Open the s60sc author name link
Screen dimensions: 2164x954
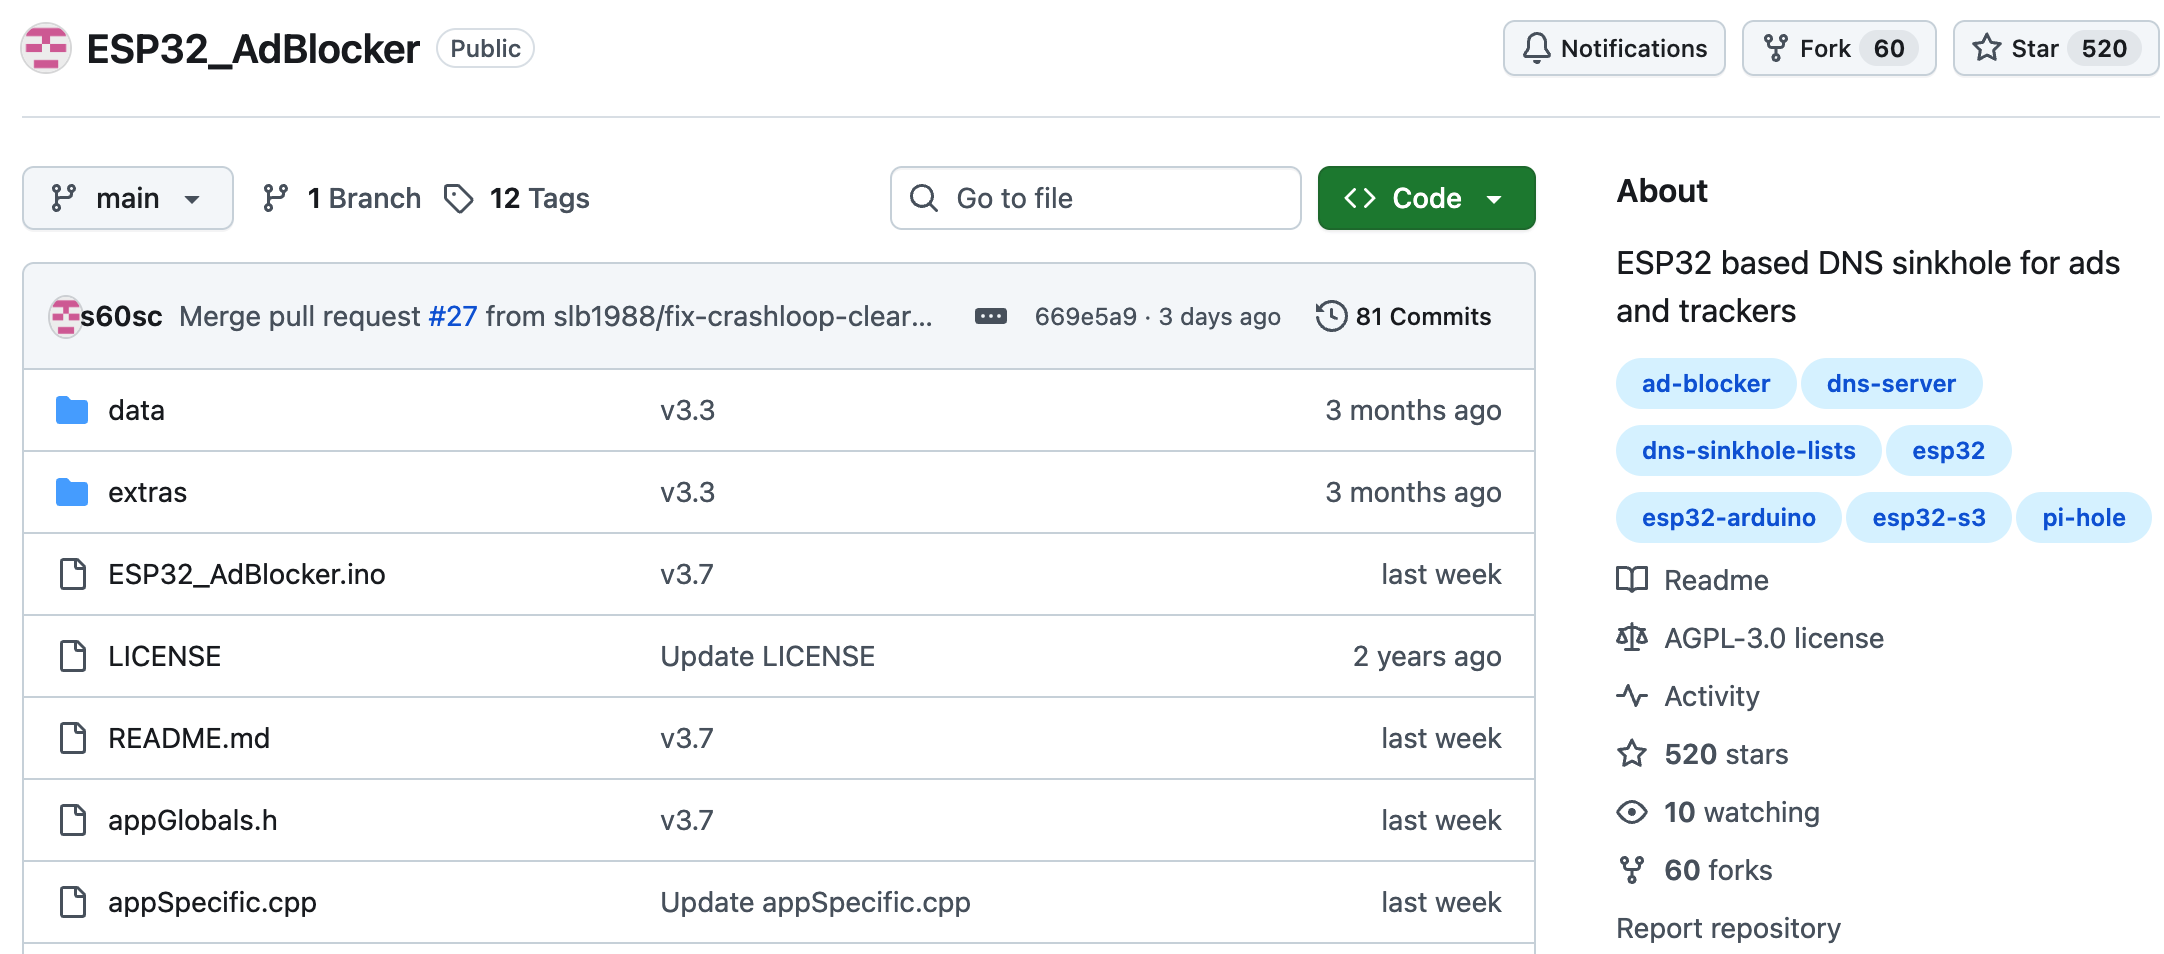[121, 316]
